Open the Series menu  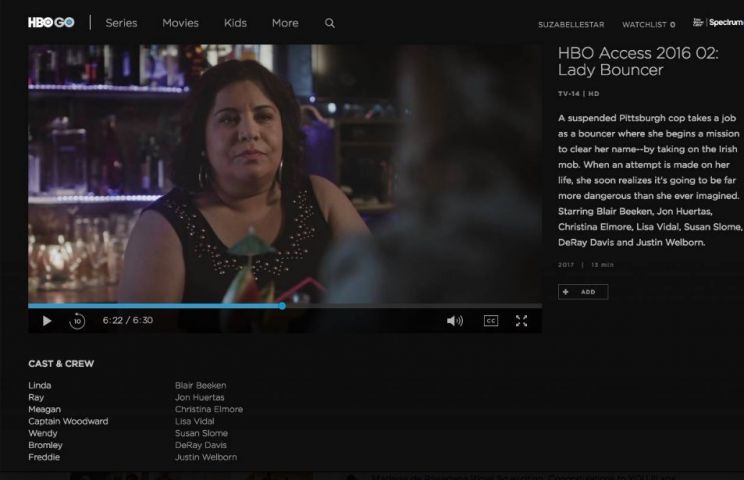121,23
